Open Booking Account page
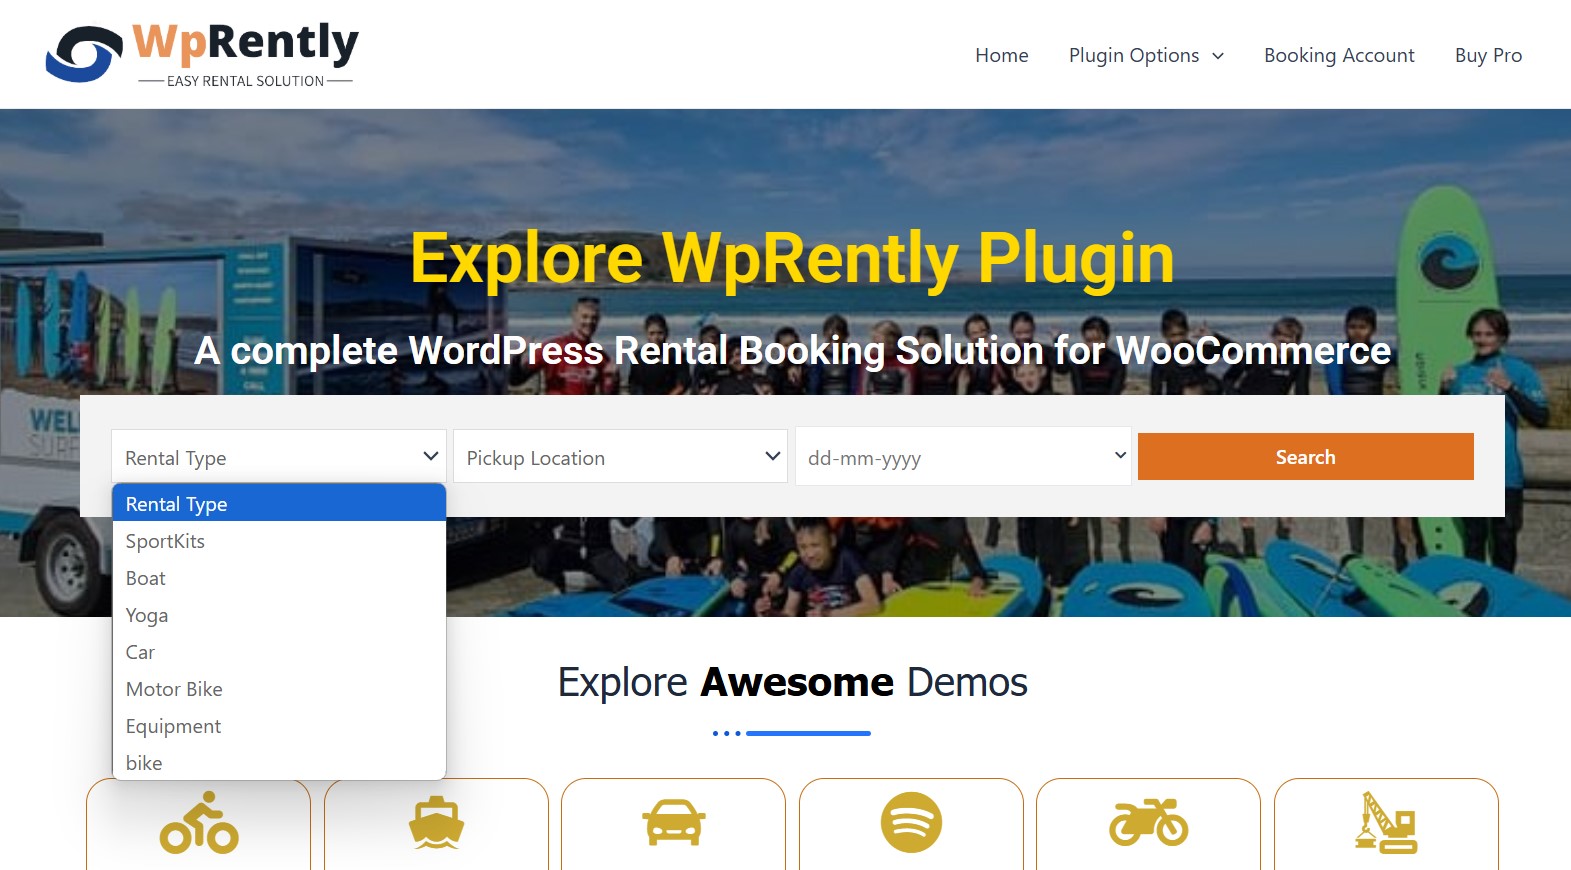The width and height of the screenshot is (1571, 870). point(1339,55)
